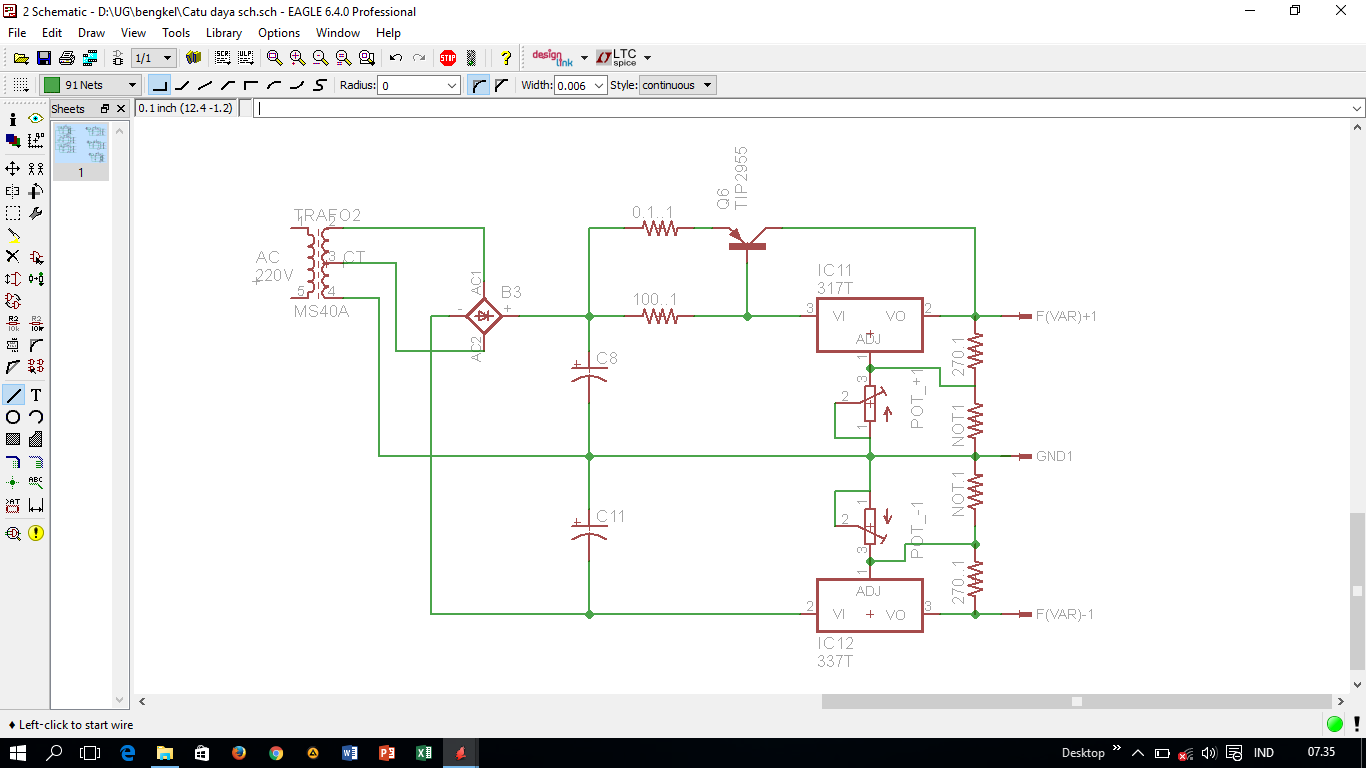The height and width of the screenshot is (768, 1366).
Task: Select the Arc drawing tool
Action: point(36,417)
